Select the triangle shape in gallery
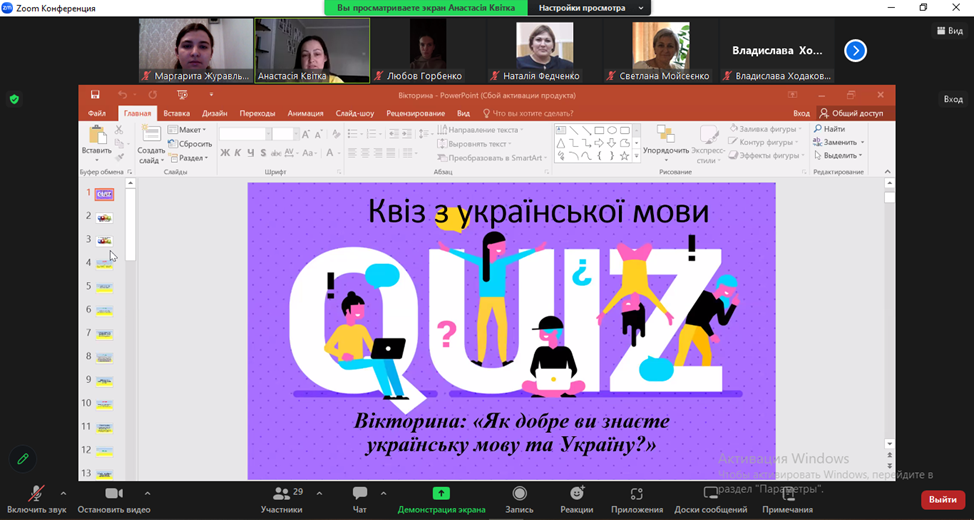 click(561, 143)
